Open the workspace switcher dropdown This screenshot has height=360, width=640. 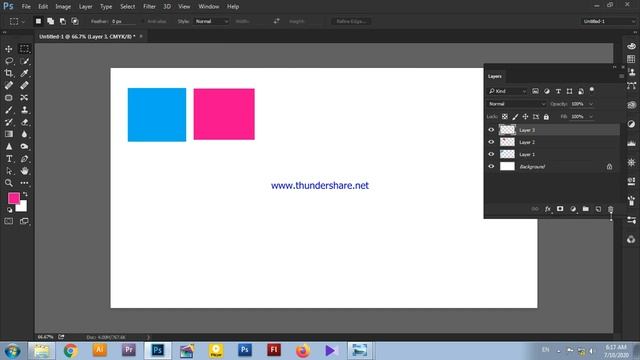click(x=608, y=21)
